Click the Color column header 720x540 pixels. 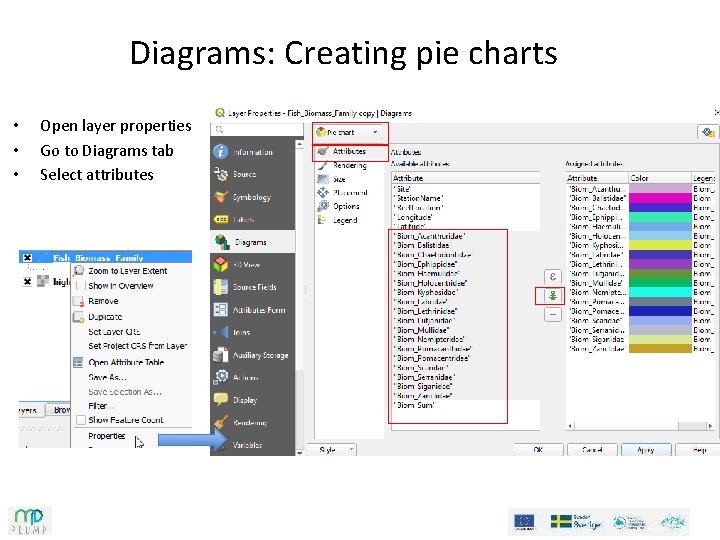click(x=659, y=178)
